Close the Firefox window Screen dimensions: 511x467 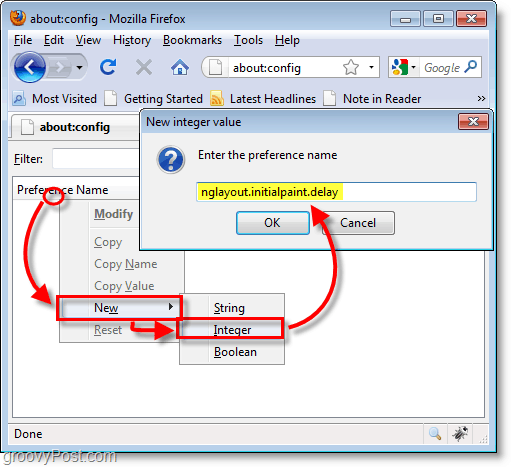tap(471, 19)
